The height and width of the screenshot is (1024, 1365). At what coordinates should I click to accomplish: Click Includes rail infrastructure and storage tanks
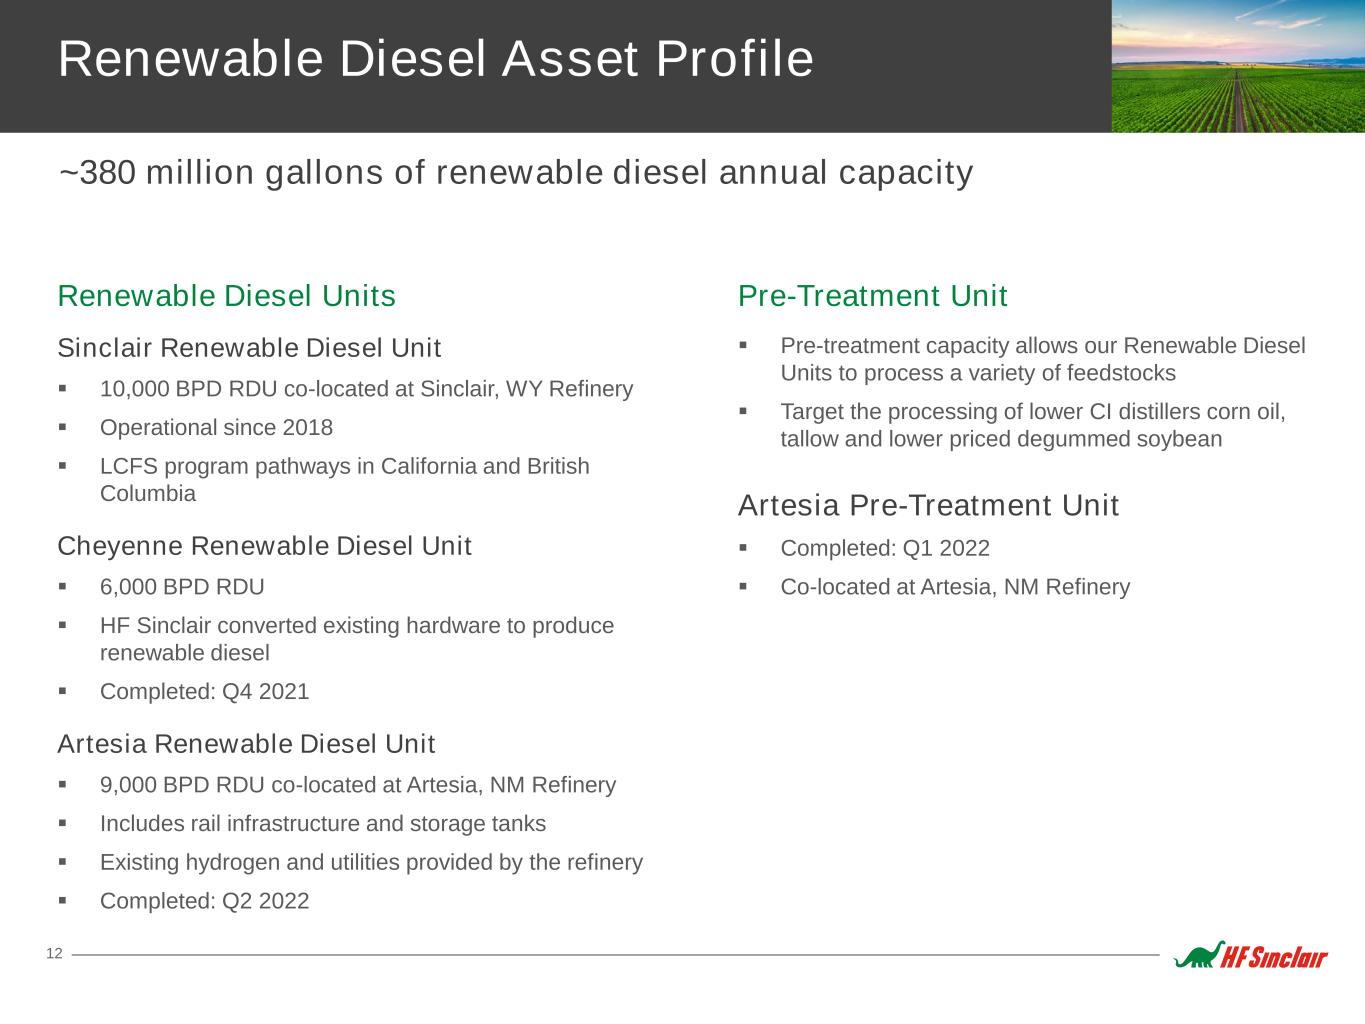tap(322, 824)
